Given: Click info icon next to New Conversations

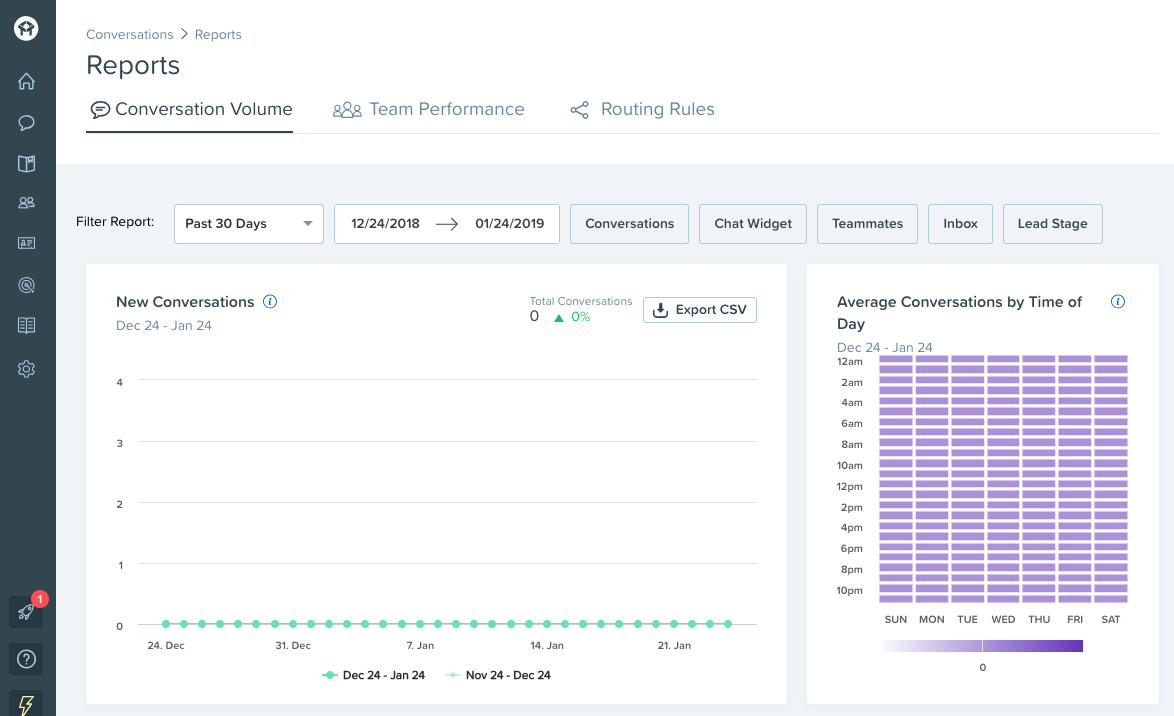Looking at the screenshot, I should 270,302.
